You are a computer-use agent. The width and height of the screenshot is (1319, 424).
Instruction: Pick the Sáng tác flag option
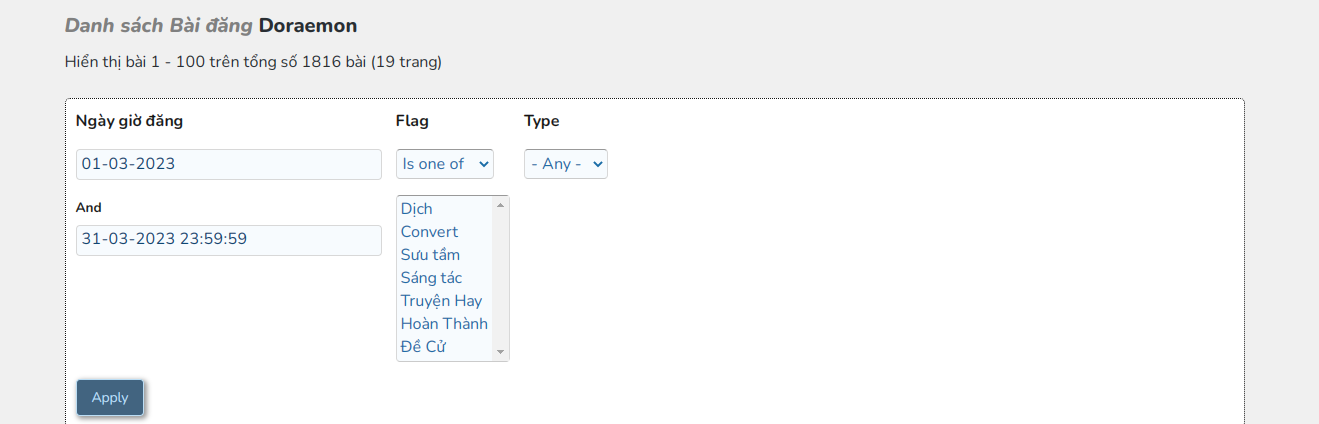coord(431,278)
